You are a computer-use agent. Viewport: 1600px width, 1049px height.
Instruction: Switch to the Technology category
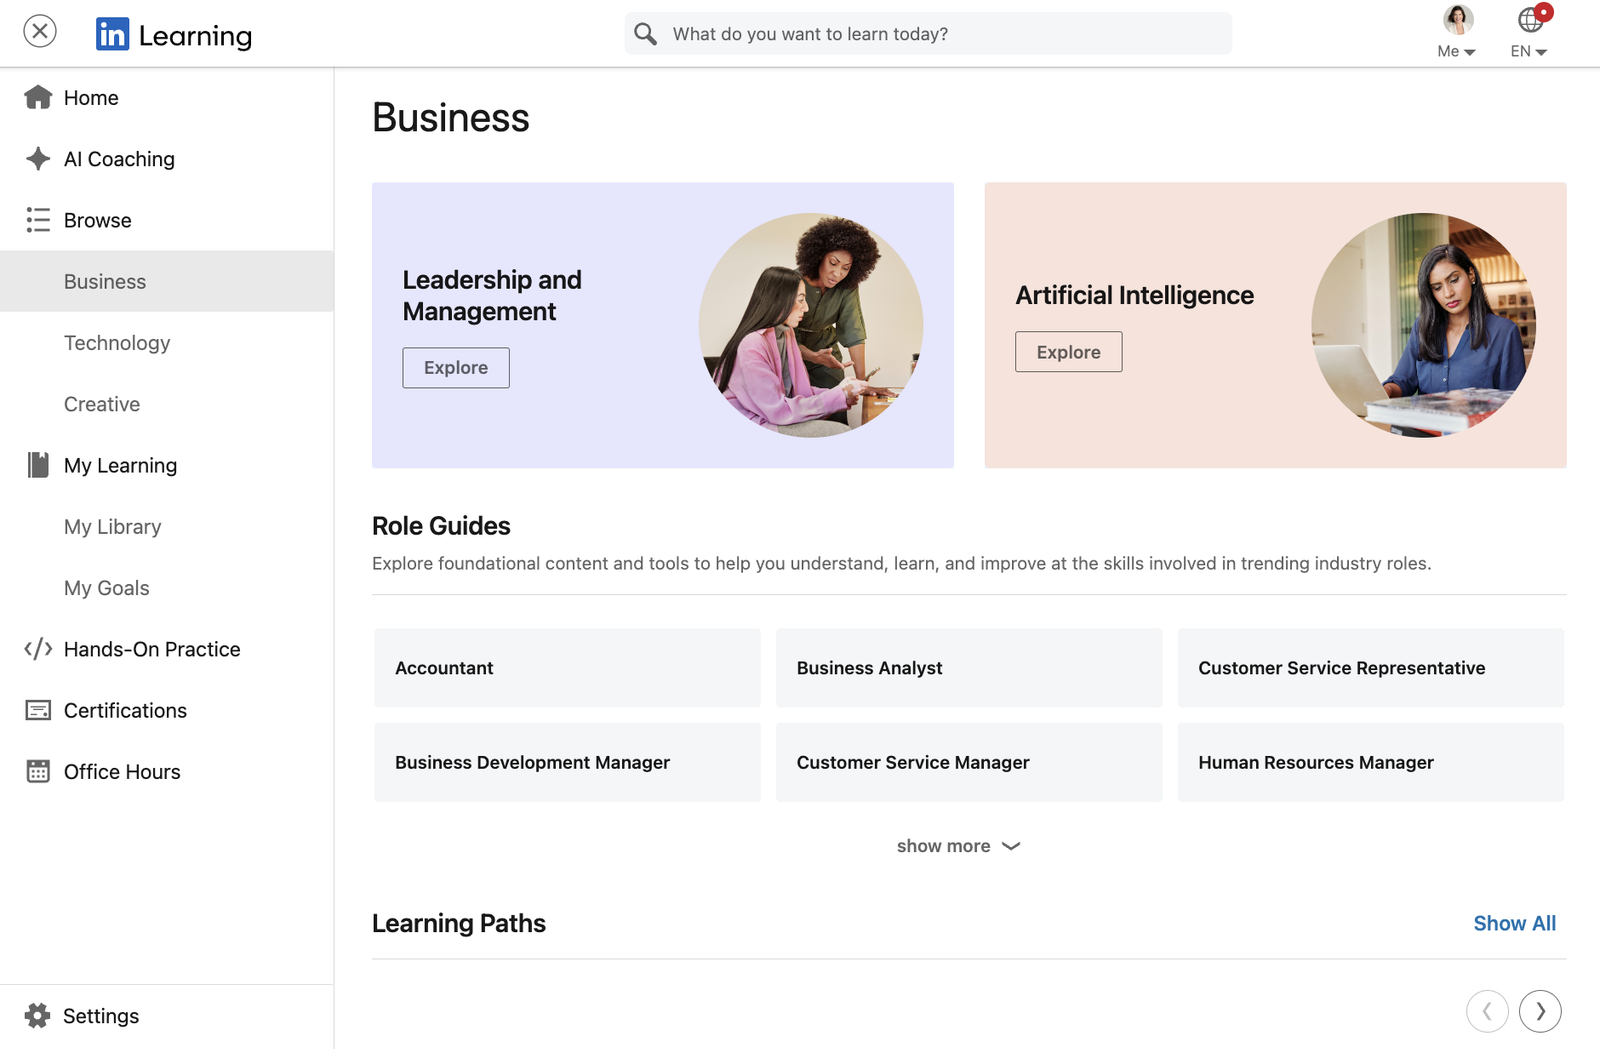click(x=117, y=343)
